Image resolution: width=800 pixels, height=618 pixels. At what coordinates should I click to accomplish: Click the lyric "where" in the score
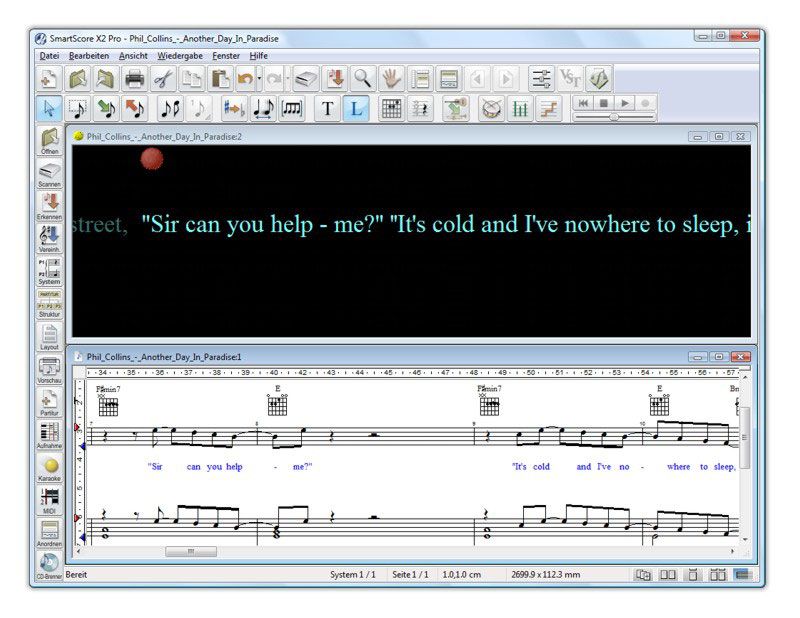(x=678, y=466)
